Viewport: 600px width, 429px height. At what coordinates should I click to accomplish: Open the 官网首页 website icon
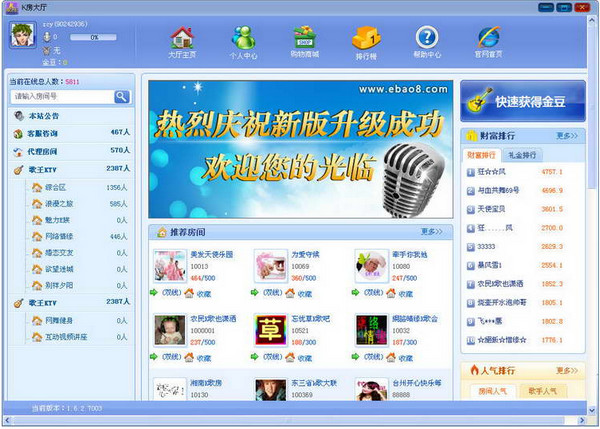tap(489, 41)
